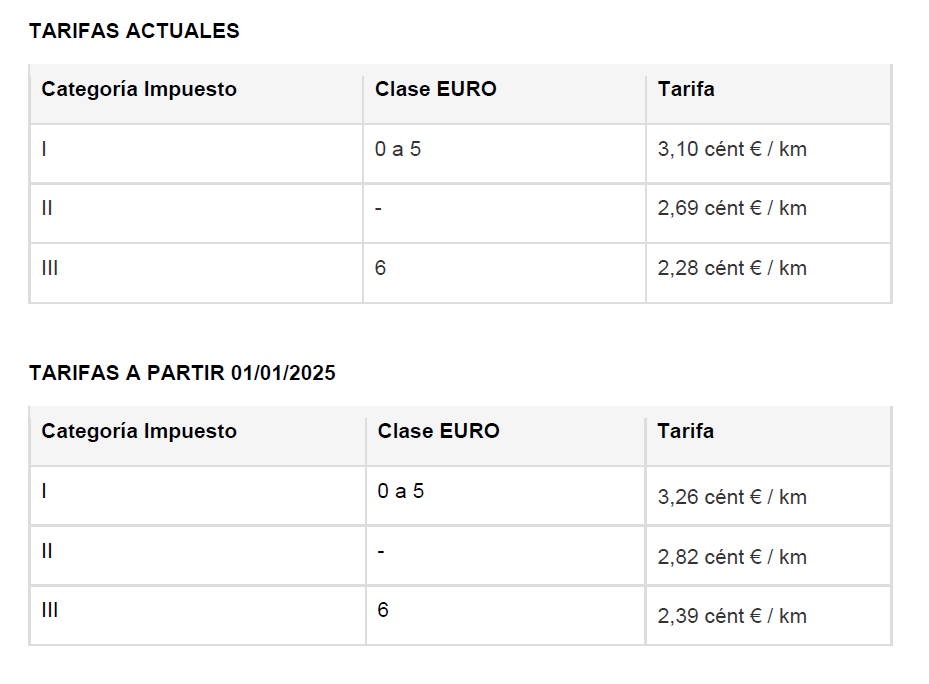Select EURO class 6 in the 01/01/2025 table
The image size is (929, 684).
pyautogui.click(x=383, y=609)
